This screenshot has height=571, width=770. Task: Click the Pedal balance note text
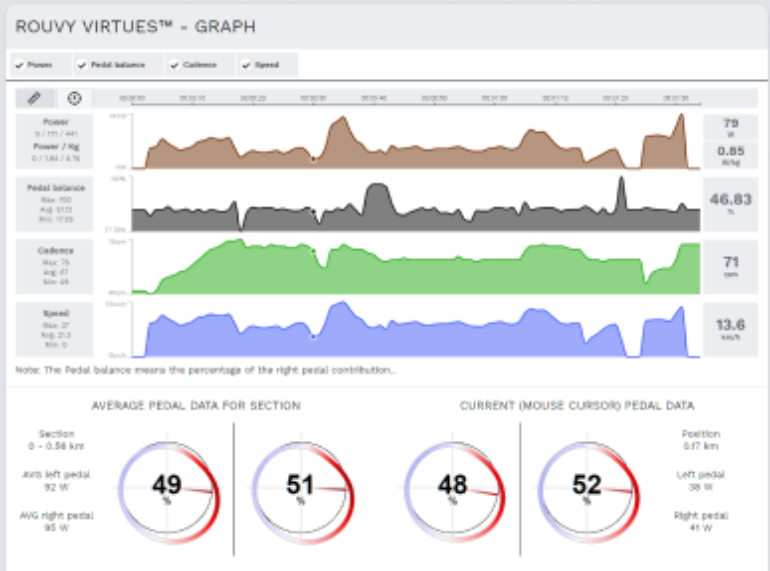coord(205,370)
